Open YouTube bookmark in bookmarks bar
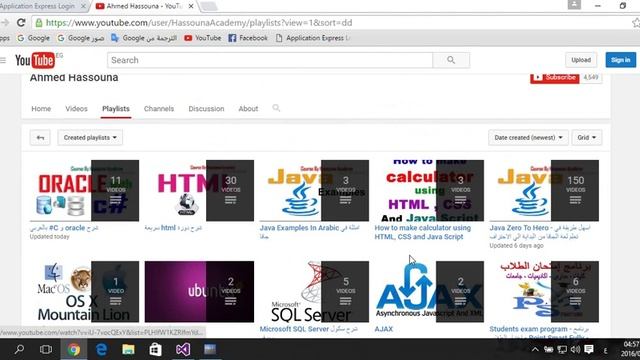The width and height of the screenshot is (640, 360). tap(203, 38)
